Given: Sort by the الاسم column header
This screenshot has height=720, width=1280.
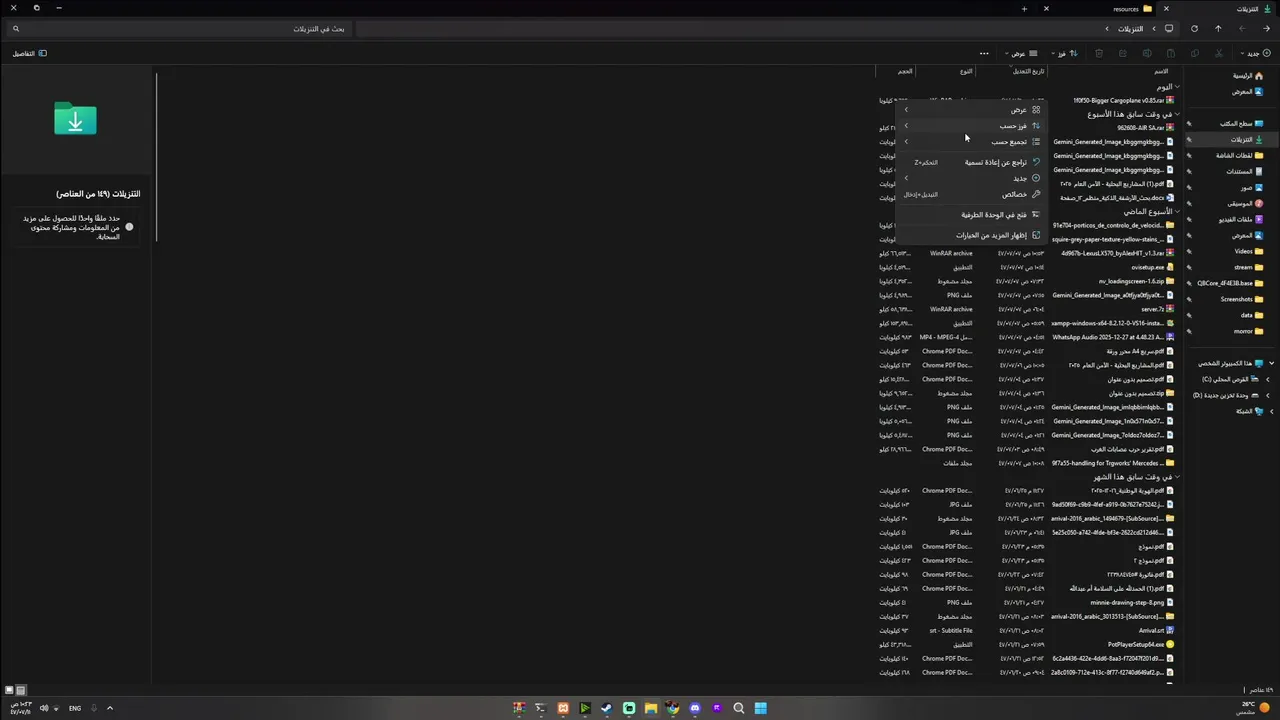Looking at the screenshot, I should coord(1160,71).
